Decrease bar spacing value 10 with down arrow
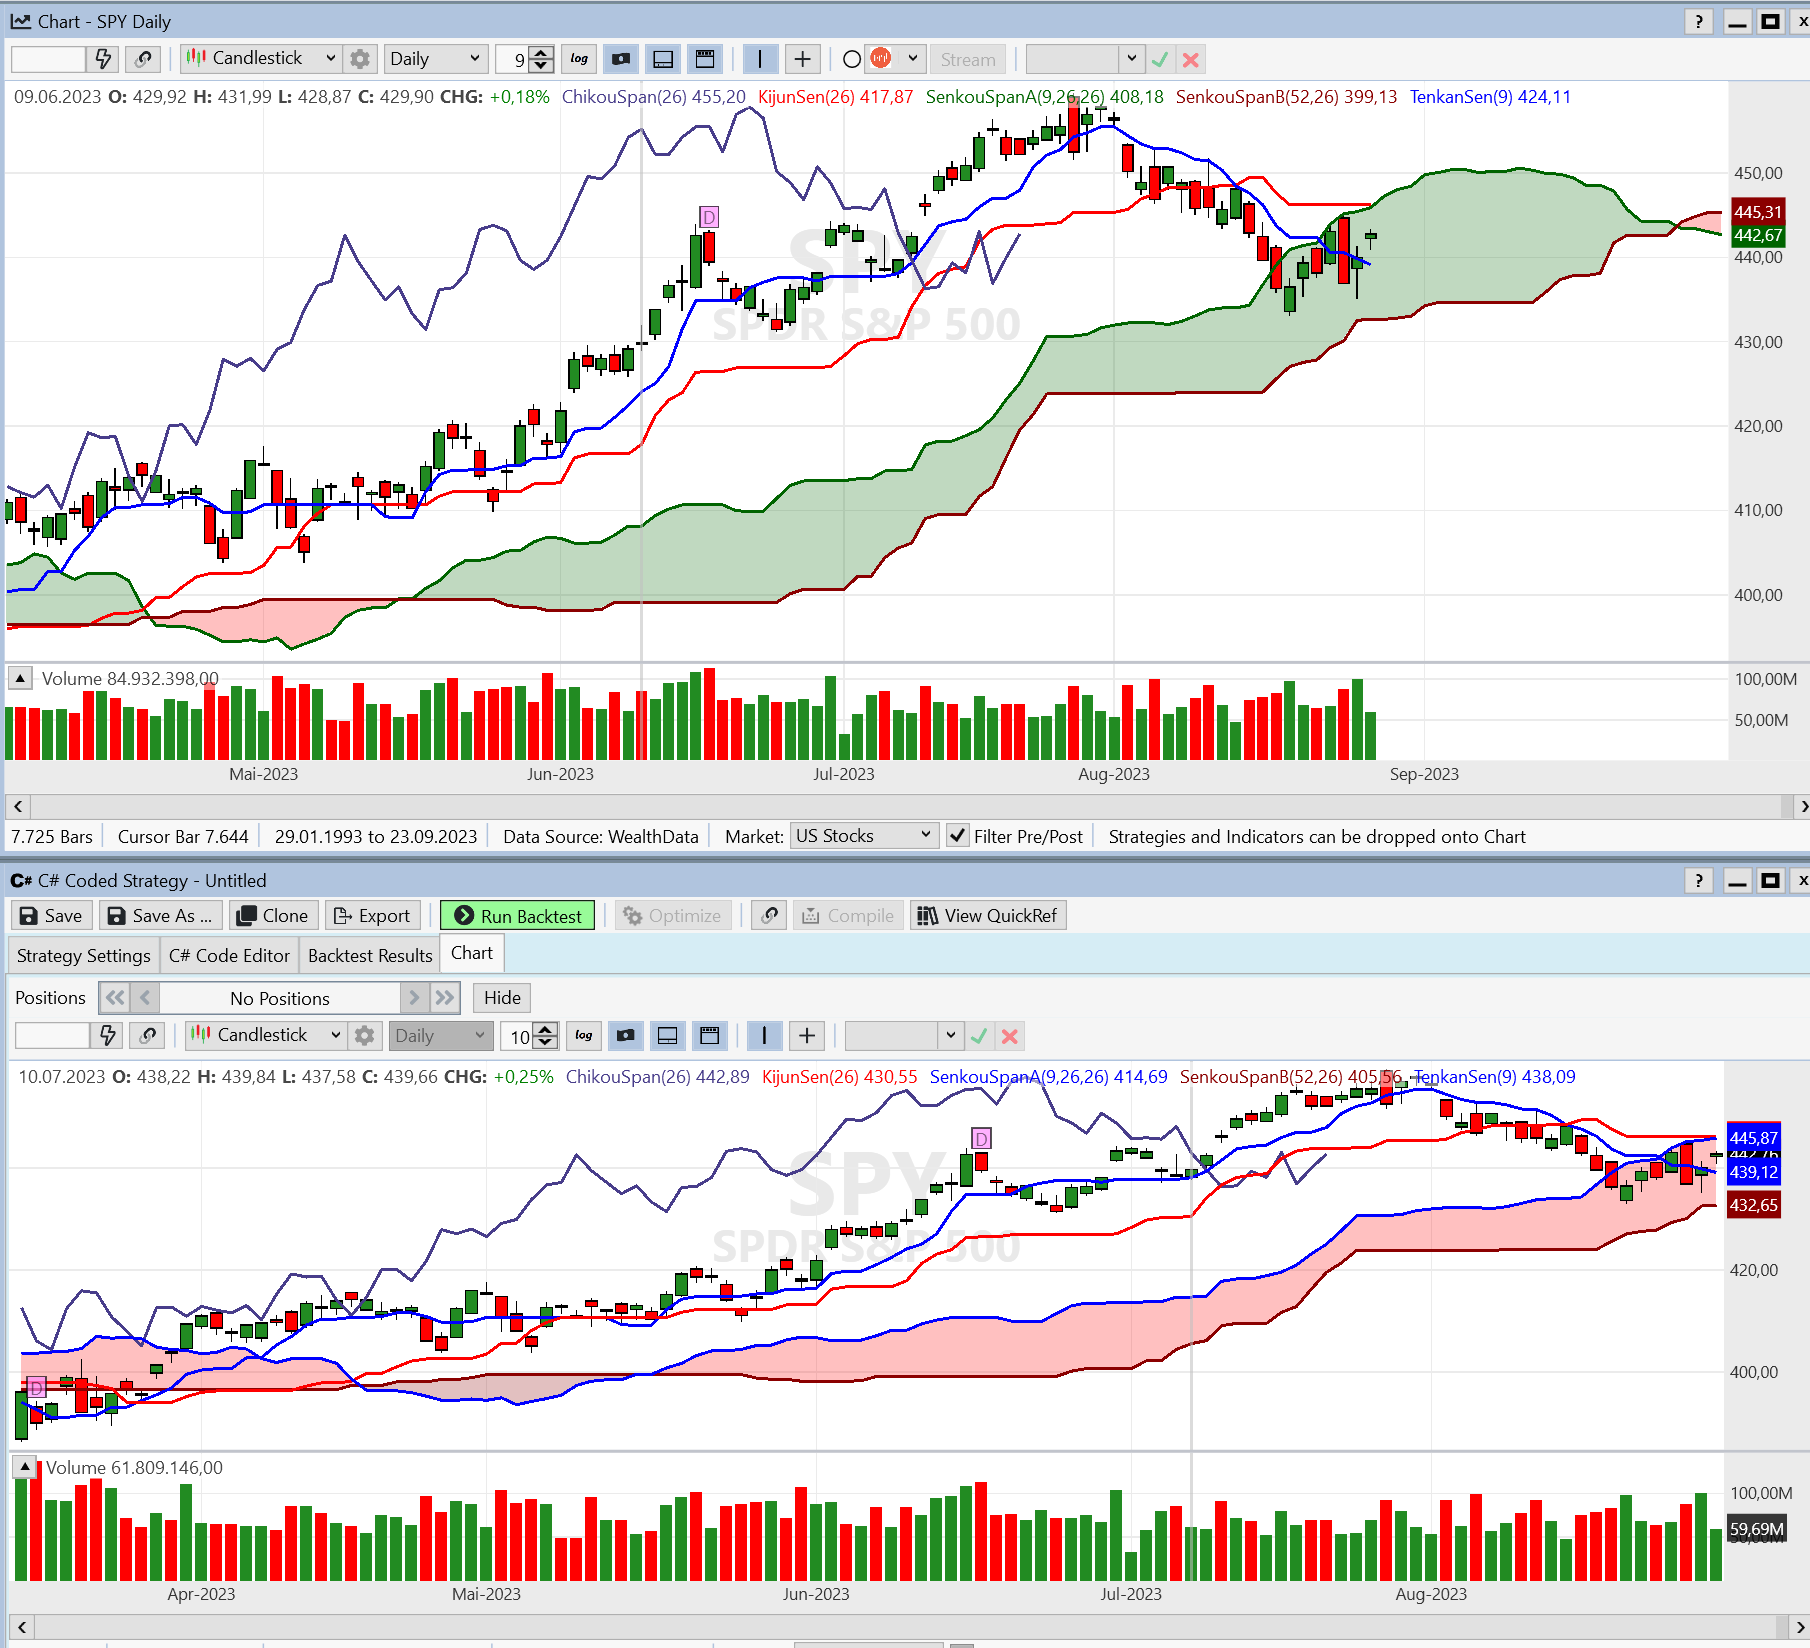Screen dimensions: 1810x1648 point(546,1041)
